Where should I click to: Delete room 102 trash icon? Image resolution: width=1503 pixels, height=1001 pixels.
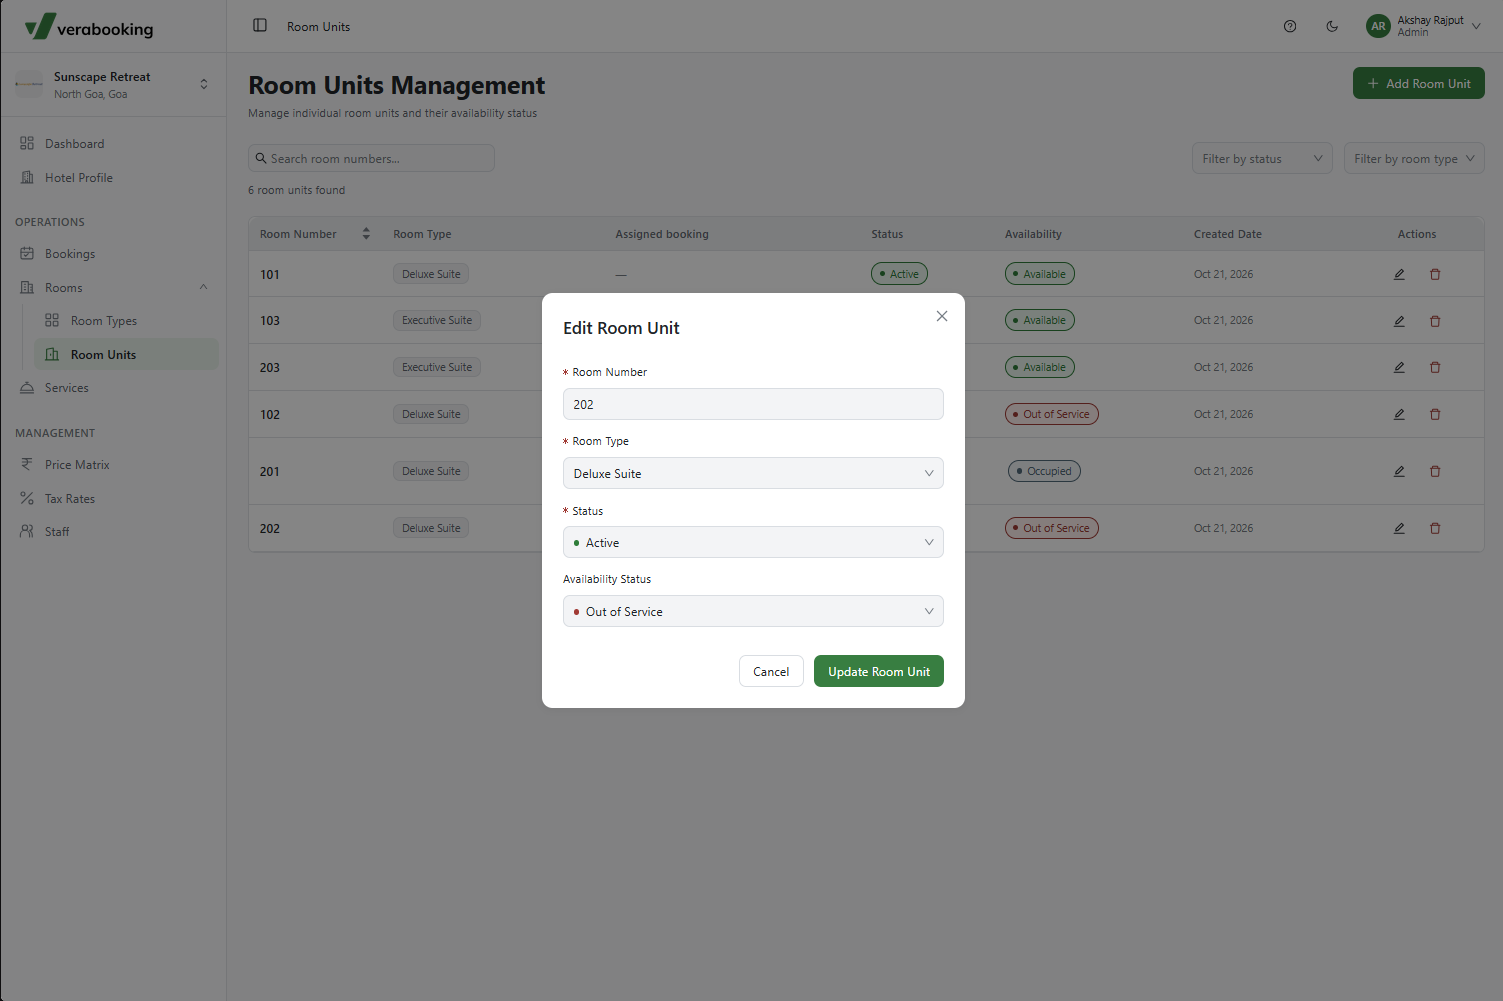[x=1435, y=414]
